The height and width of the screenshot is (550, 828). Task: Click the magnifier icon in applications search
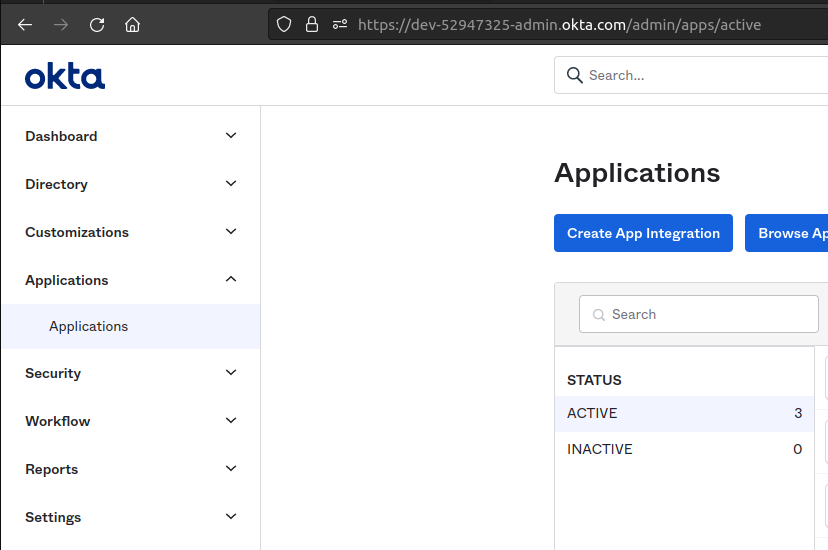click(598, 315)
